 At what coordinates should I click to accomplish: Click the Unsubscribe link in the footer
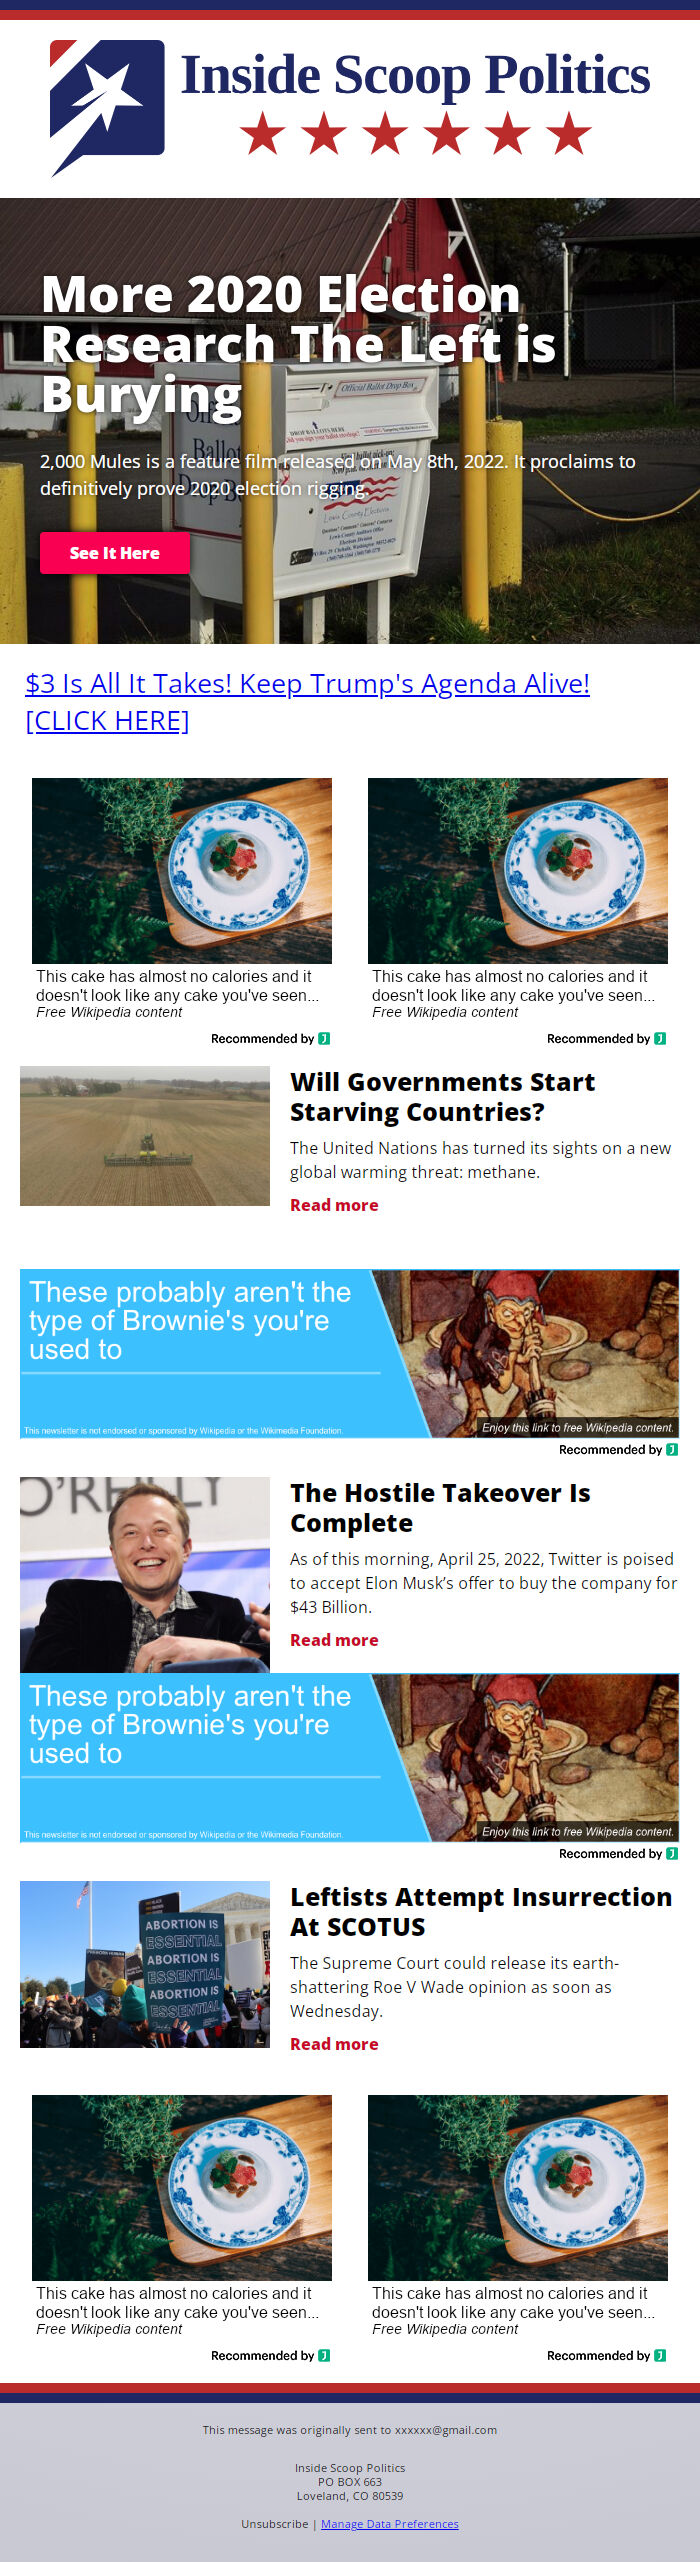pyautogui.click(x=274, y=2524)
